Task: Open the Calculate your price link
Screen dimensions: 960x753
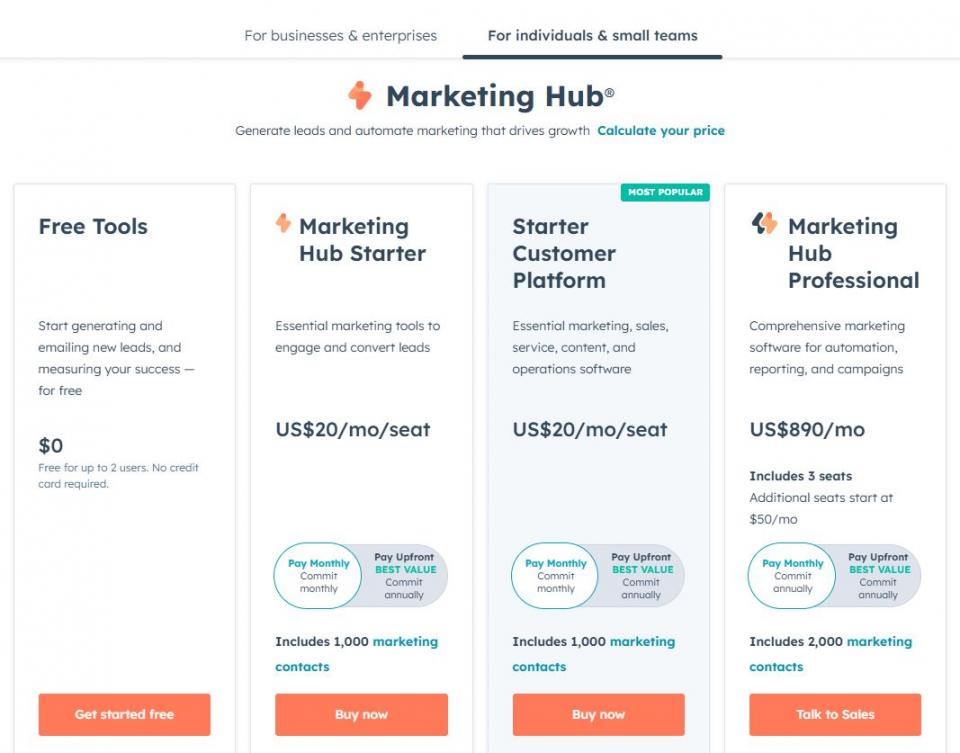Action: click(x=661, y=131)
